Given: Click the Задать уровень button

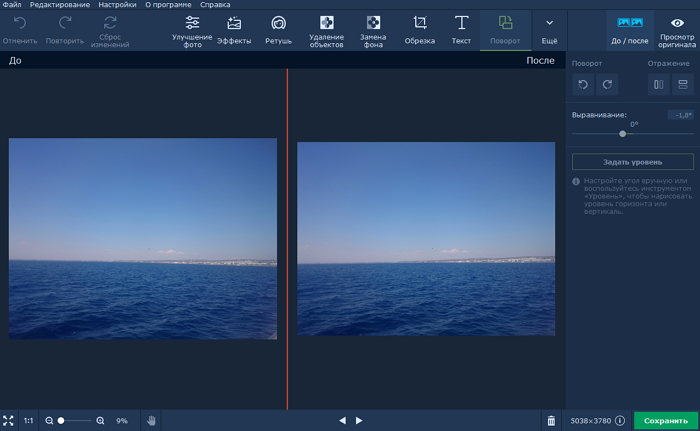Looking at the screenshot, I should click(x=632, y=161).
